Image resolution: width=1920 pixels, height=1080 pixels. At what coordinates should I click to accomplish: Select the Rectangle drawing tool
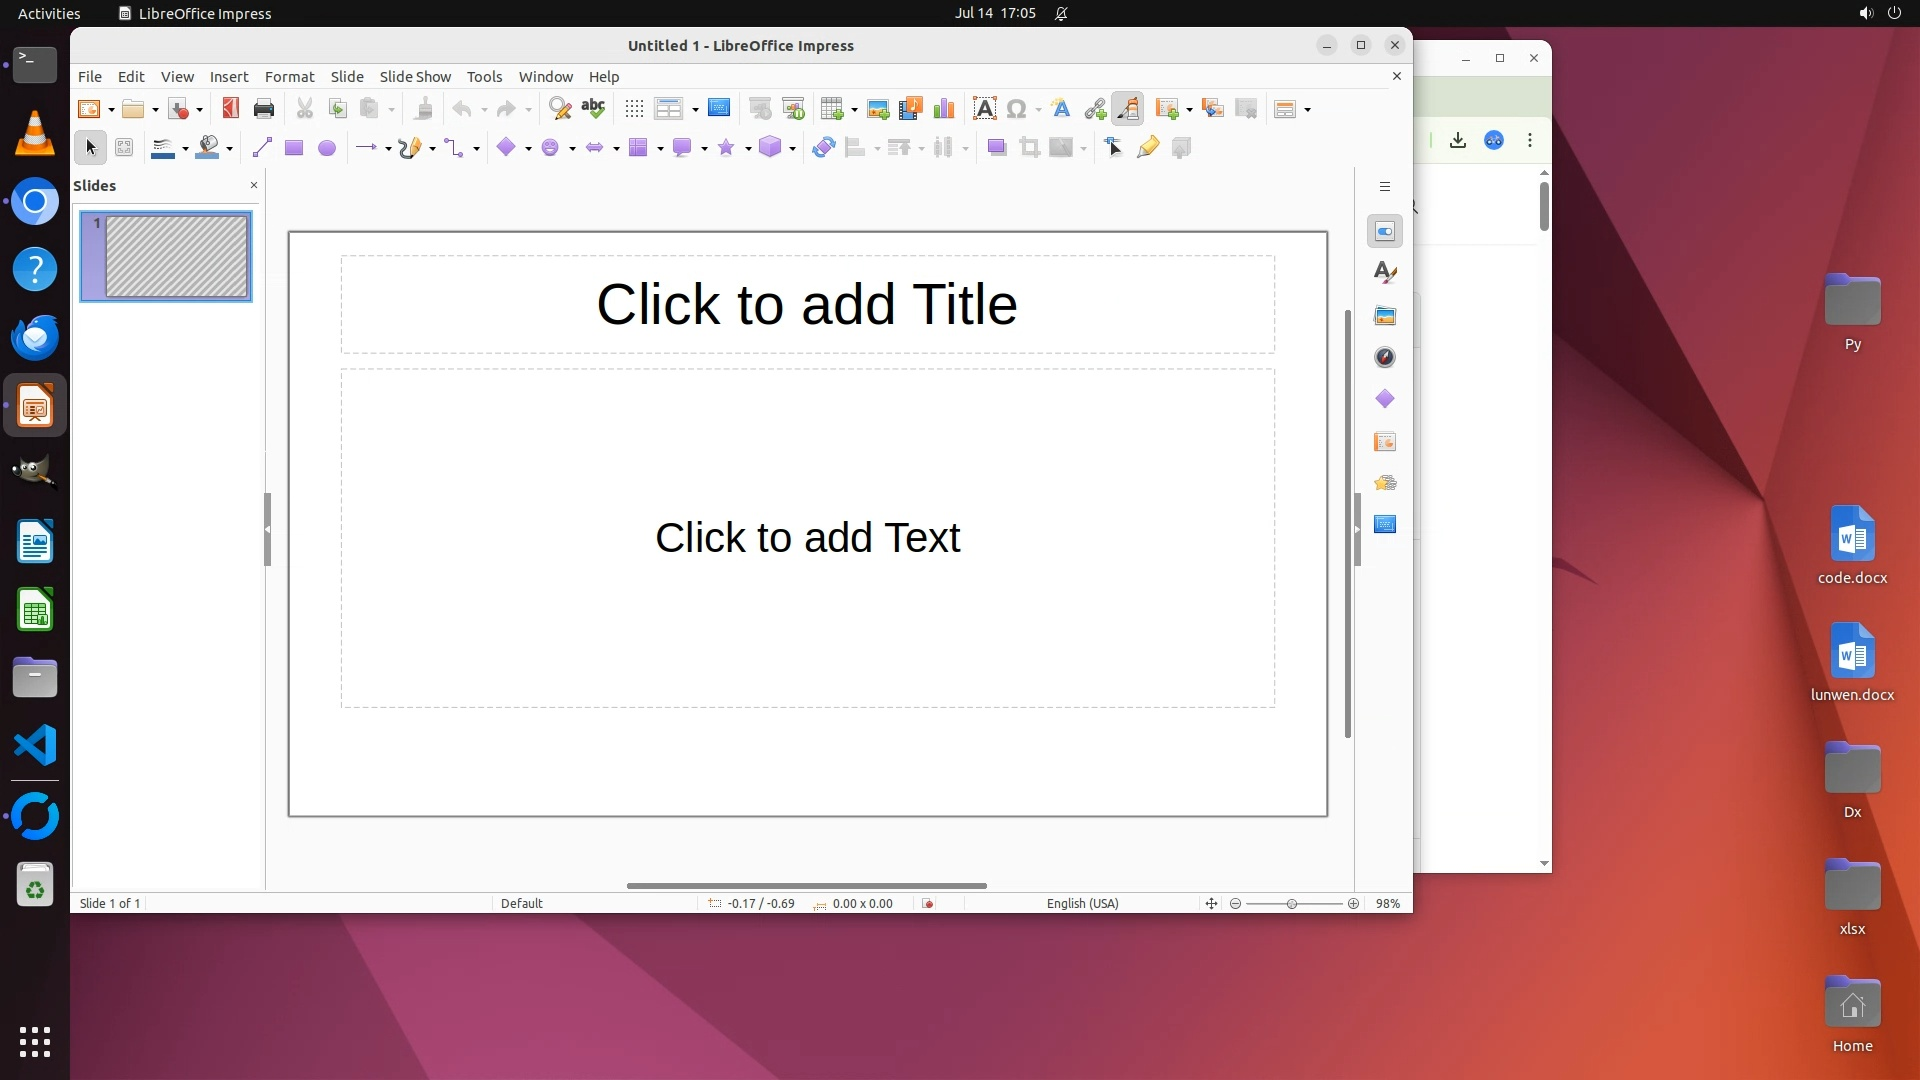pos(294,148)
